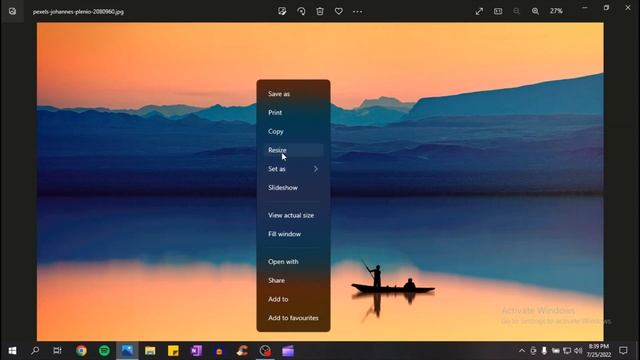The image size is (640, 360).
Task: Open the volume speaker tray icon
Action: click(578, 351)
